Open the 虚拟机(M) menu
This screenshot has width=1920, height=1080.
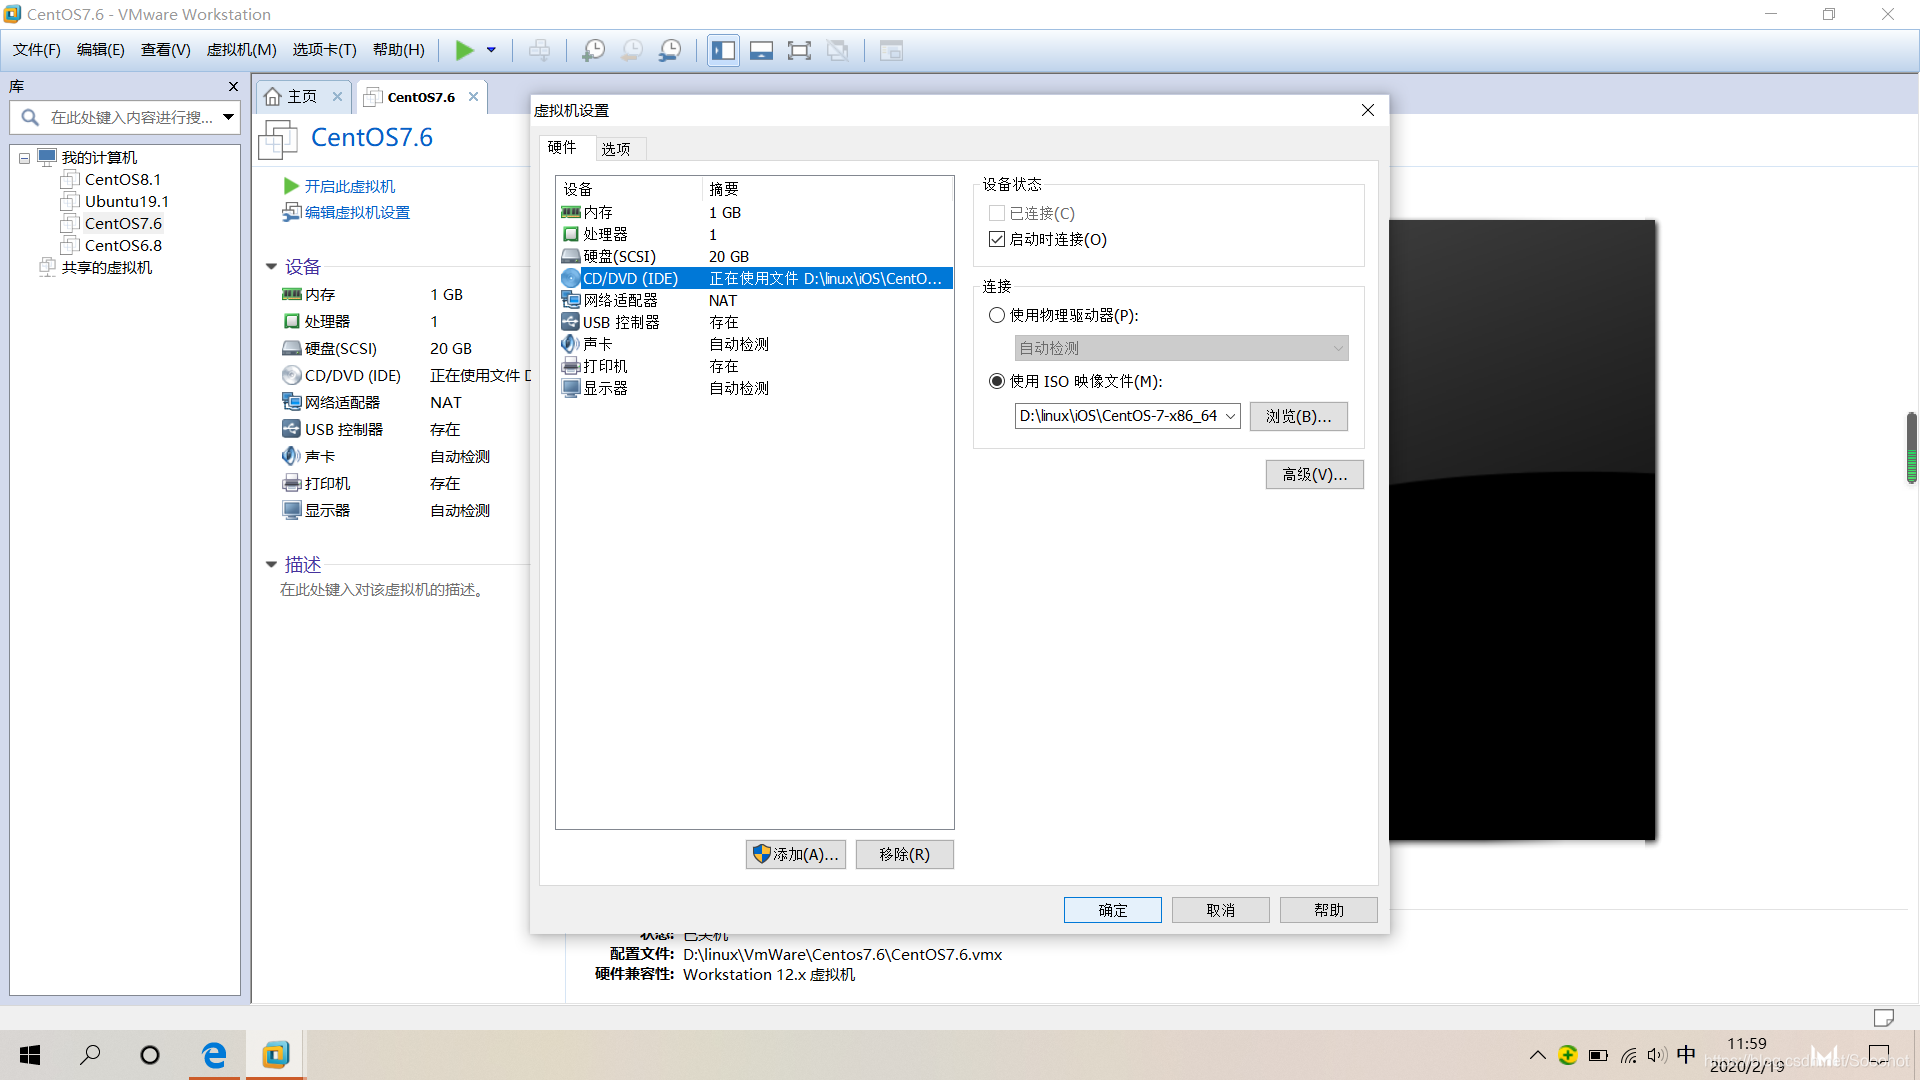pyautogui.click(x=241, y=50)
